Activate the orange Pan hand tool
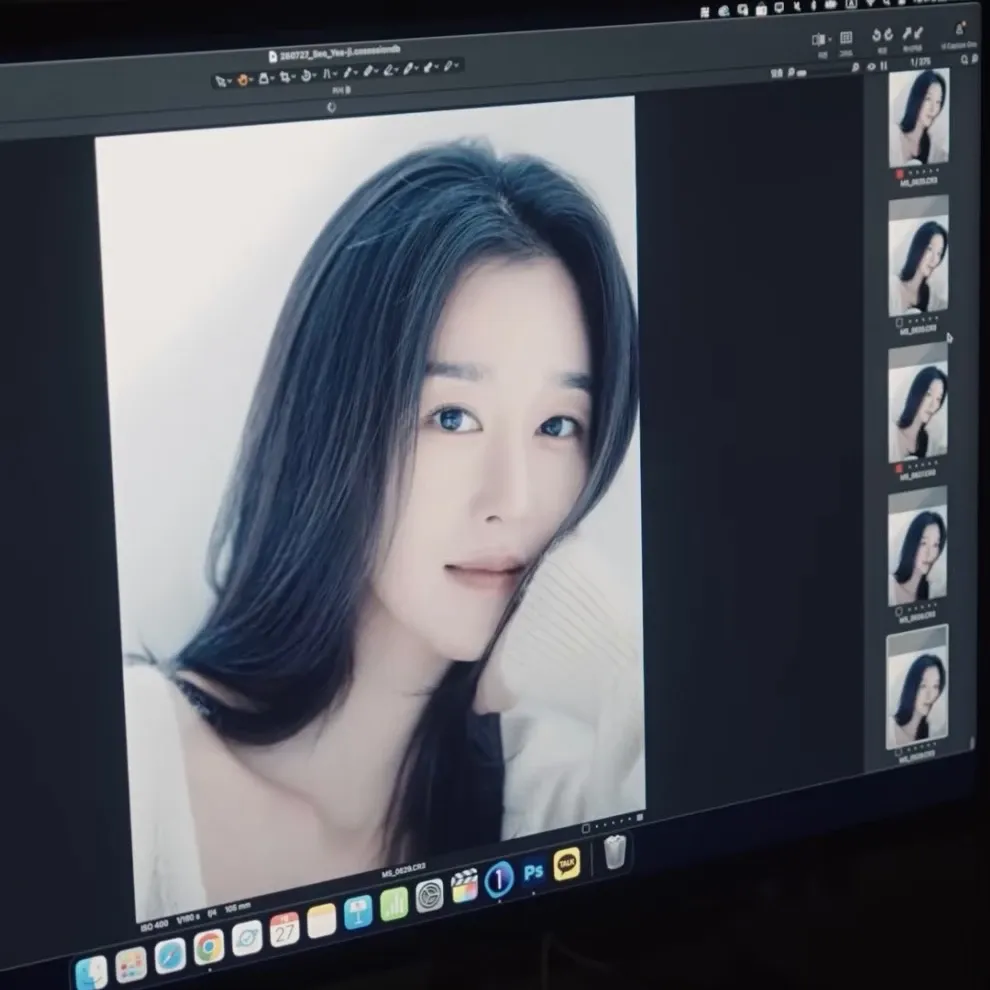The height and width of the screenshot is (990, 990). (242, 80)
